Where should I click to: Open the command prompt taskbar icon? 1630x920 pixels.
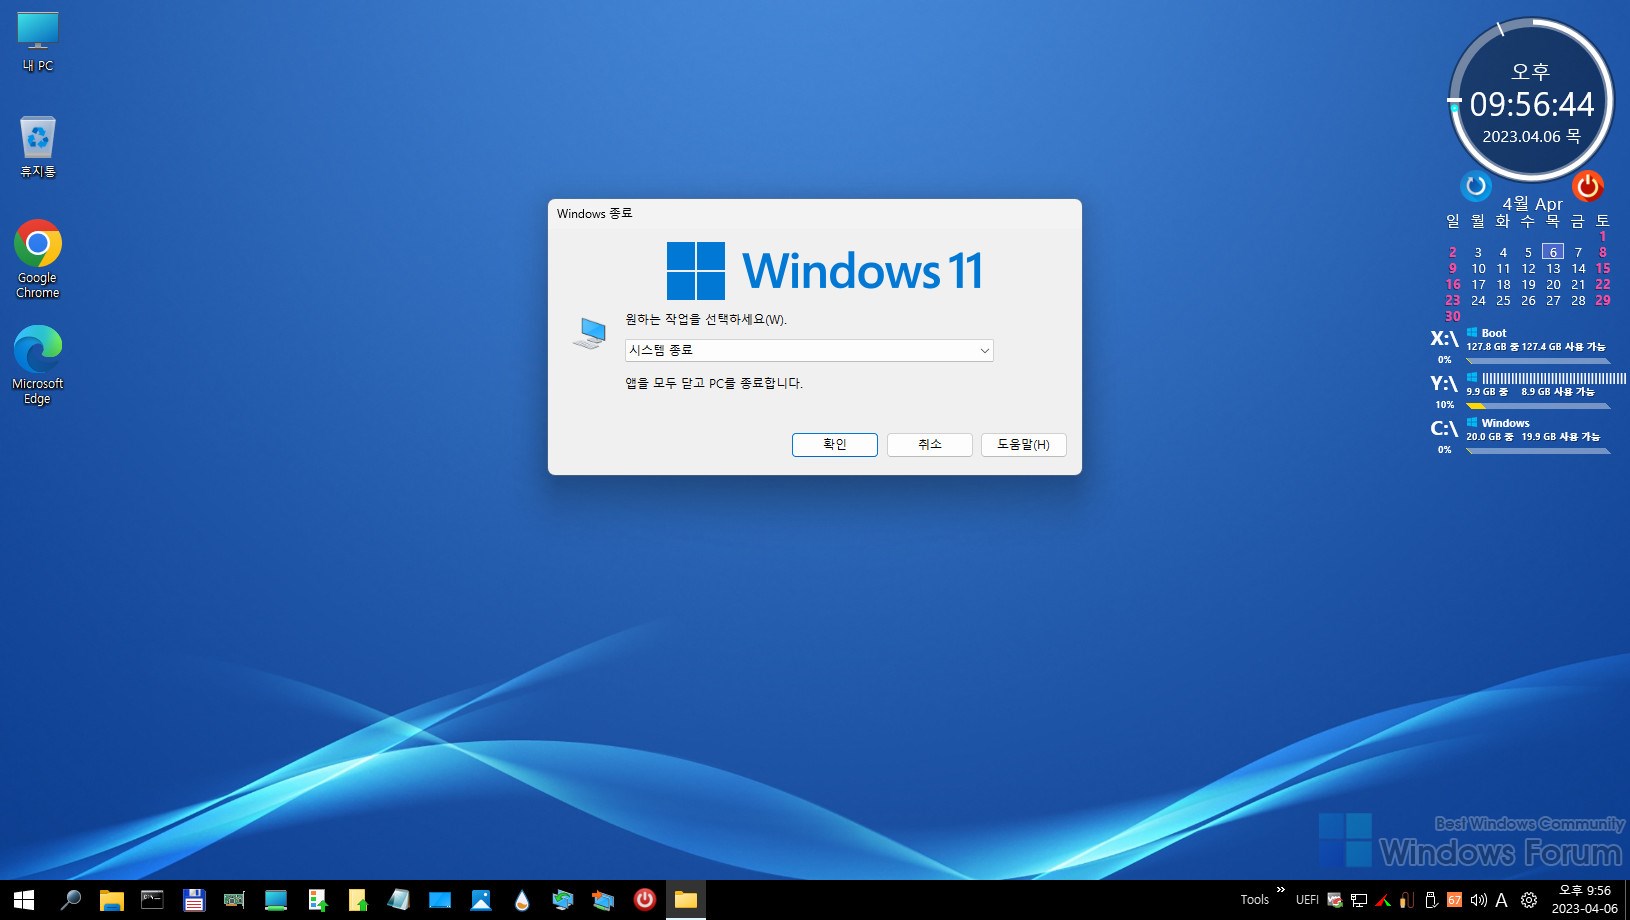click(x=152, y=900)
